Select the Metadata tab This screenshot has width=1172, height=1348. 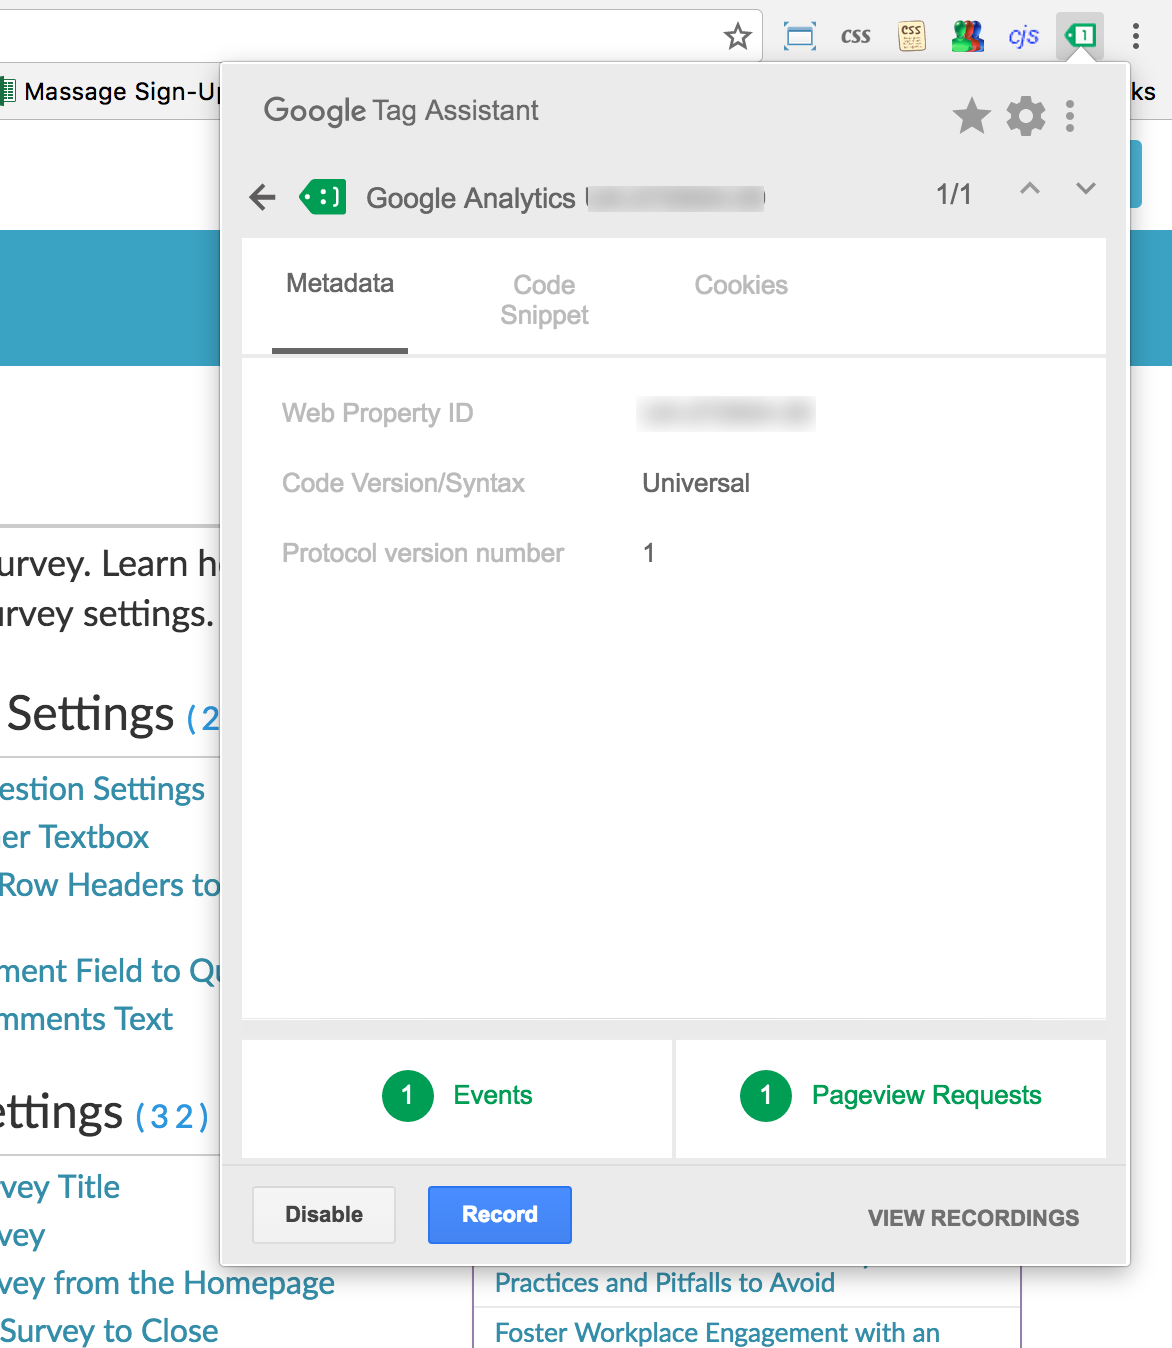pos(340,283)
